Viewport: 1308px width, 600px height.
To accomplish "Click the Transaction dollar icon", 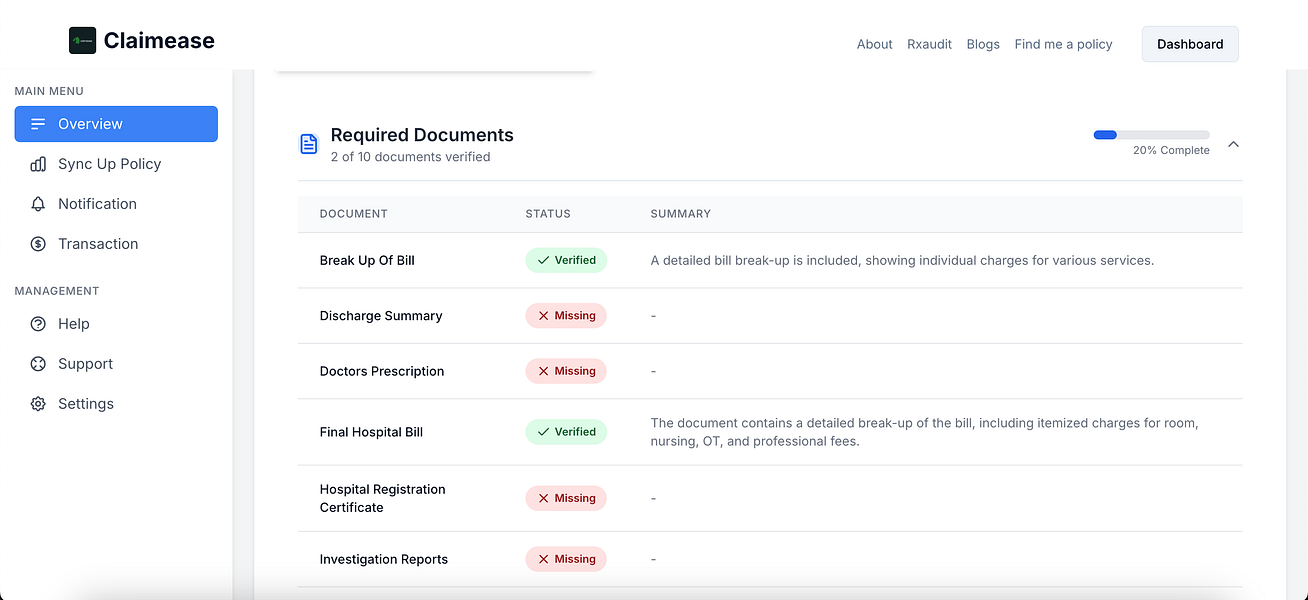I will click(38, 244).
